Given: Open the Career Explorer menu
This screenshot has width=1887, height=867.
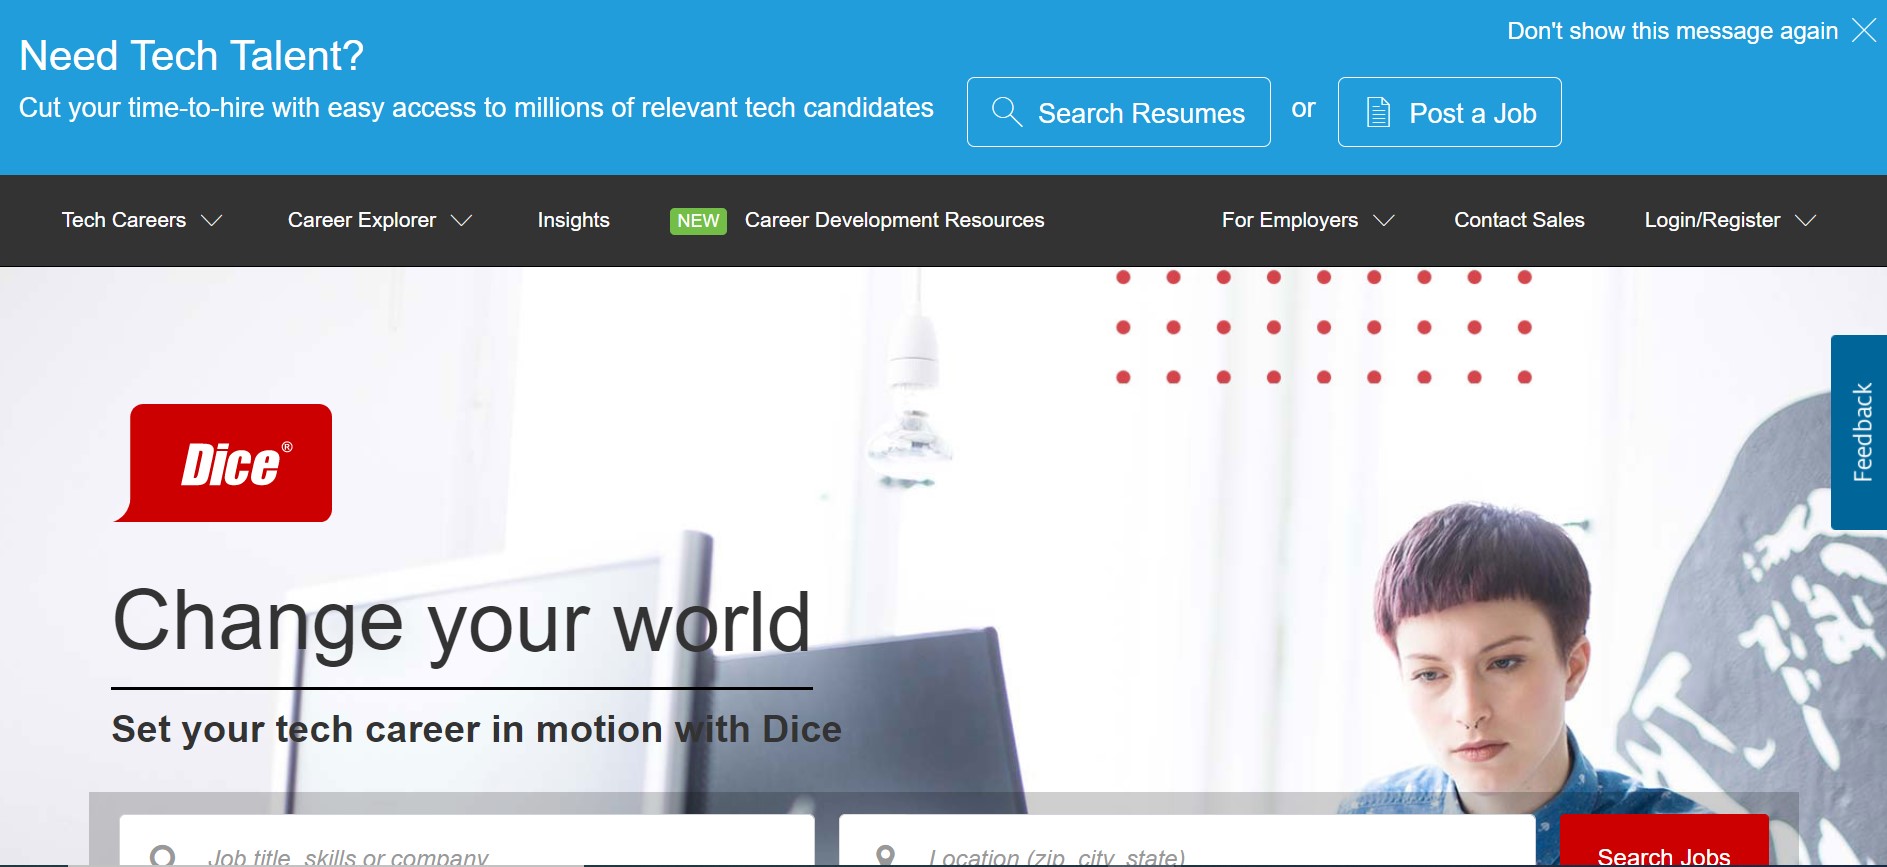Looking at the screenshot, I should [x=379, y=220].
